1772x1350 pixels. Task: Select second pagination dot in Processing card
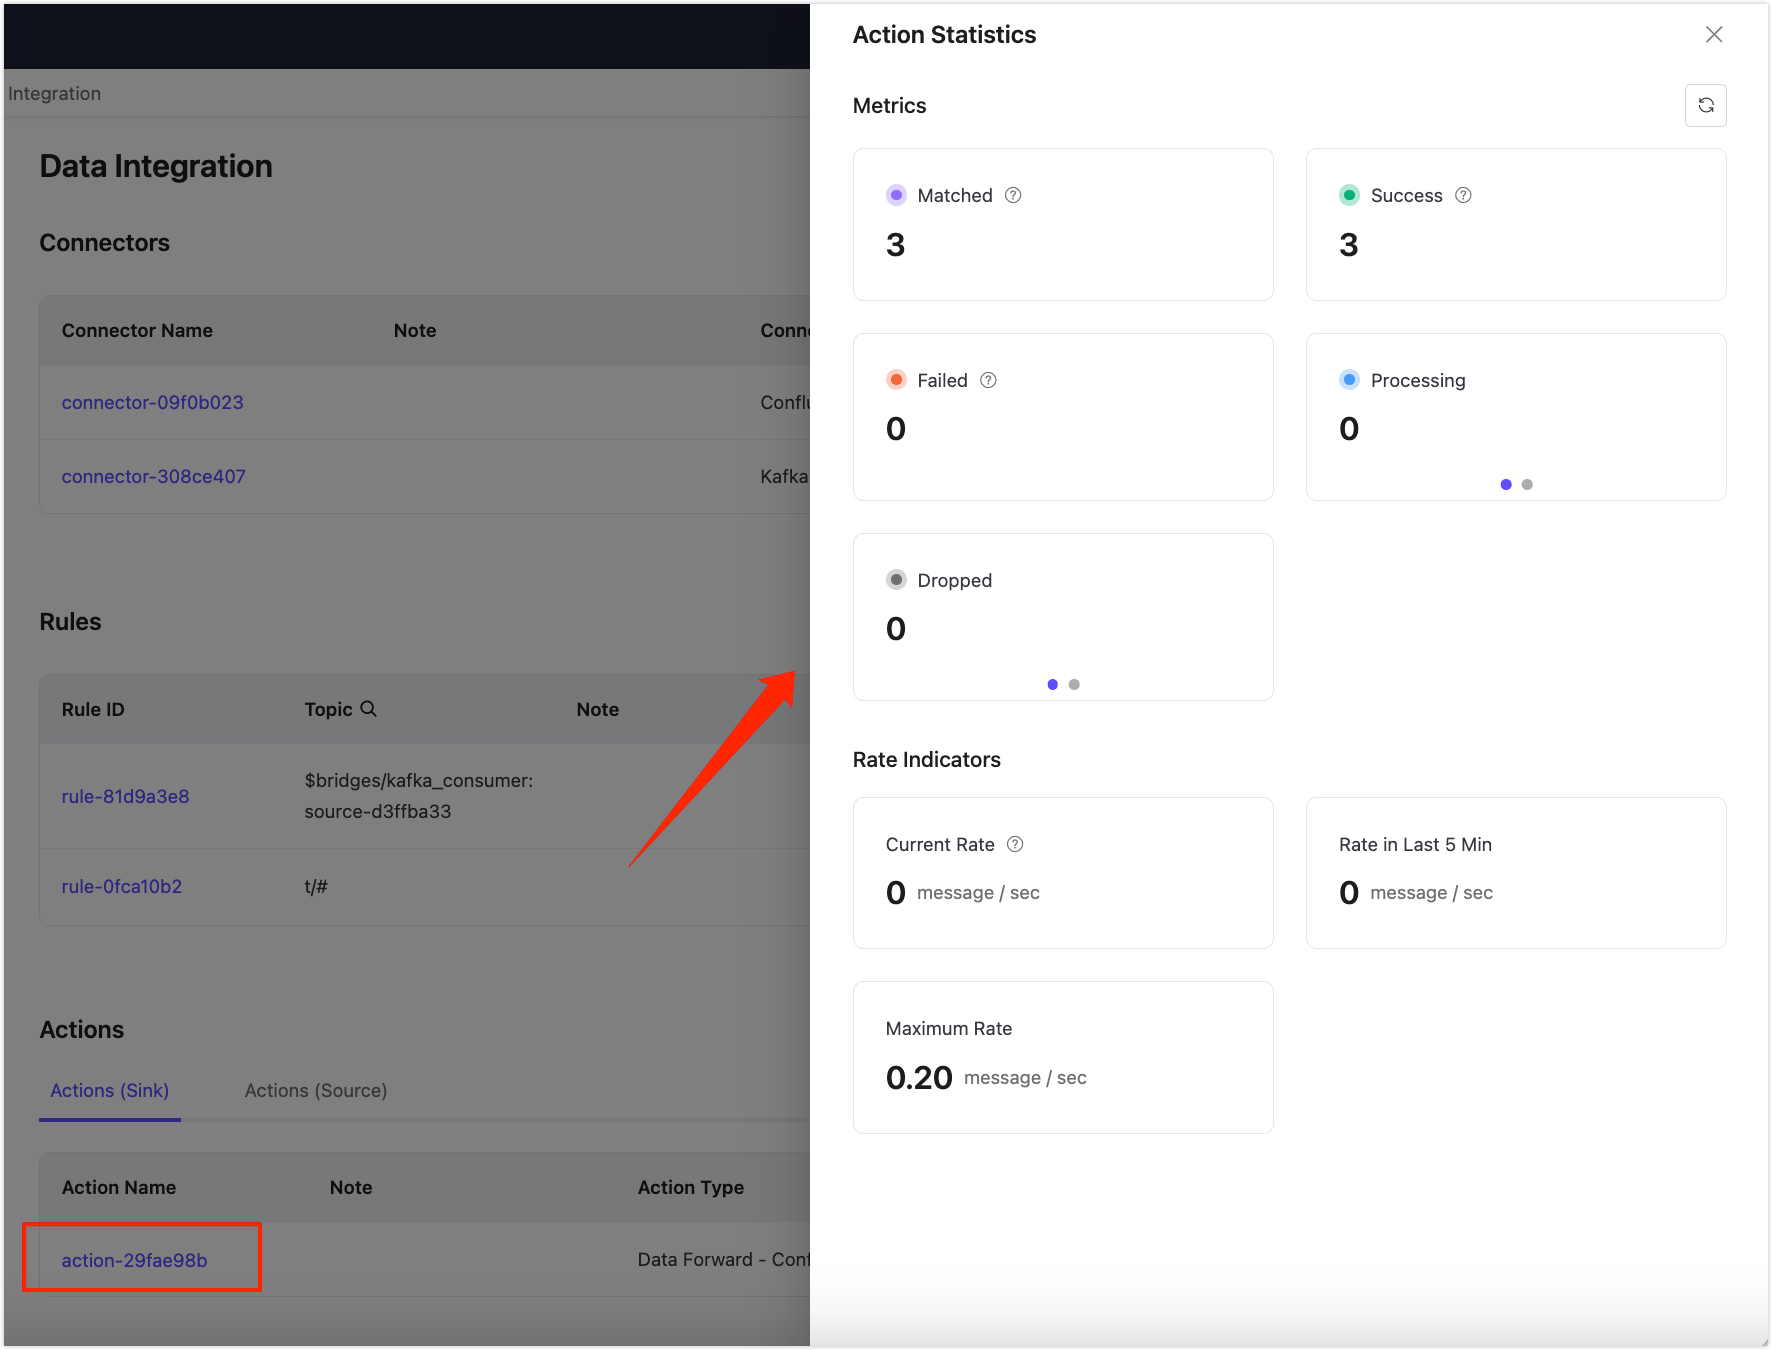pos(1527,485)
